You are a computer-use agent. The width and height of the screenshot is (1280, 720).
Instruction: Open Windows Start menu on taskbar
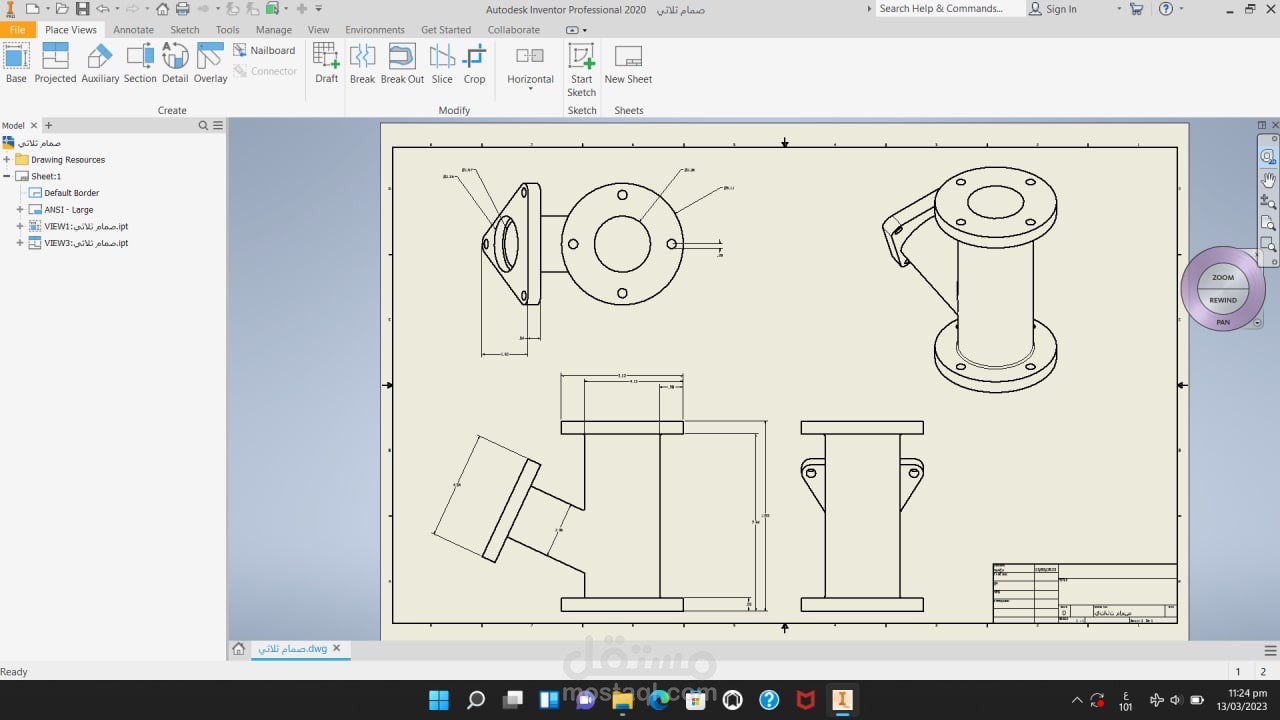point(438,700)
